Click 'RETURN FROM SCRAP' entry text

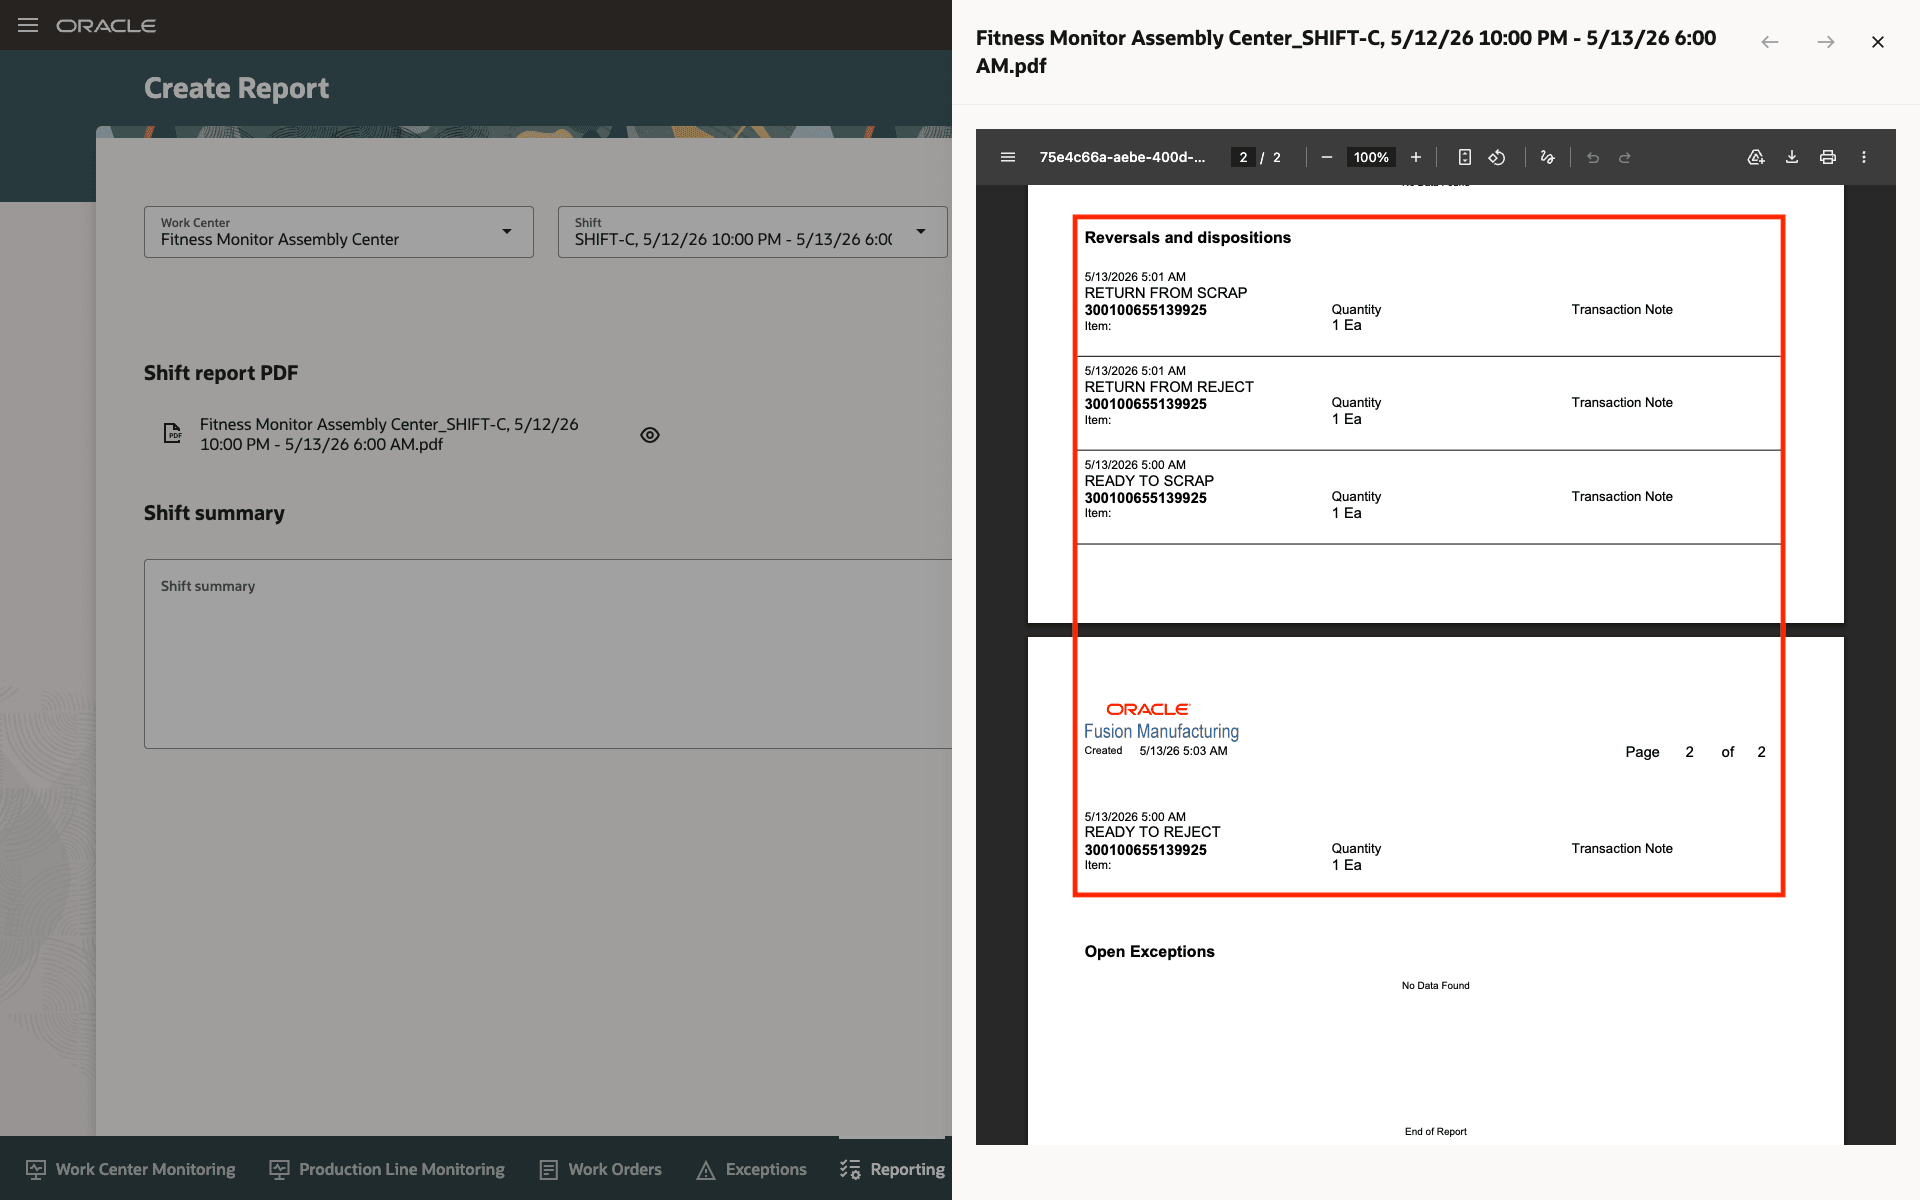click(x=1165, y=293)
